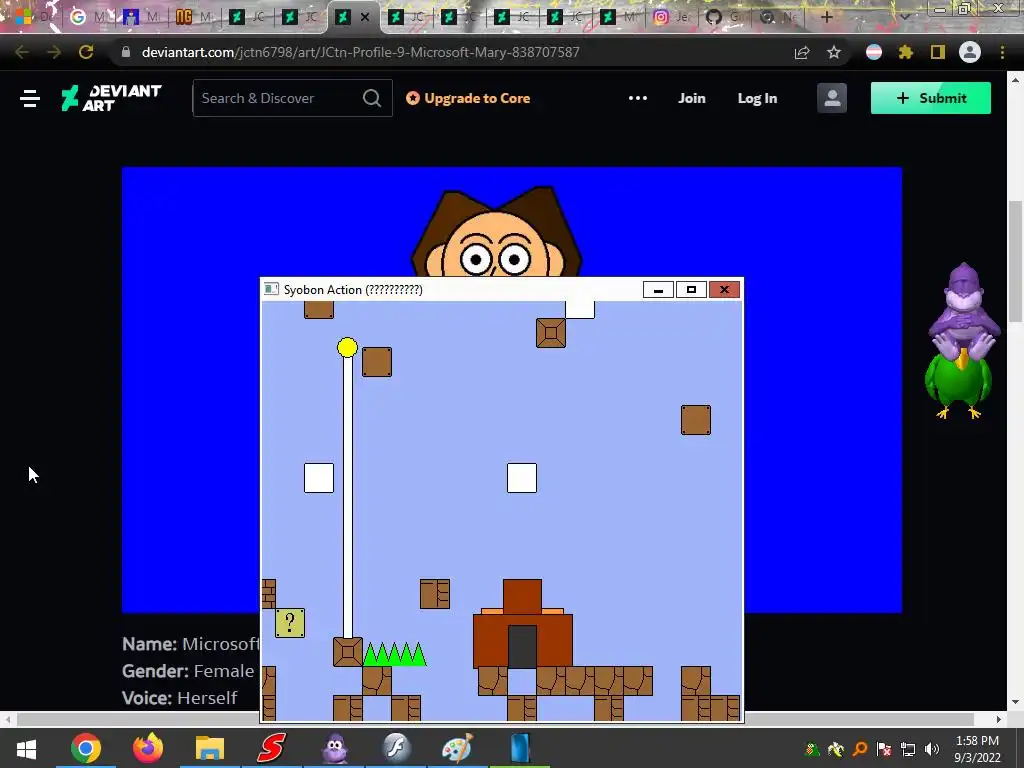Click the flag with red X tray icon
Image resolution: width=1024 pixels, height=768 pixels.
884,749
